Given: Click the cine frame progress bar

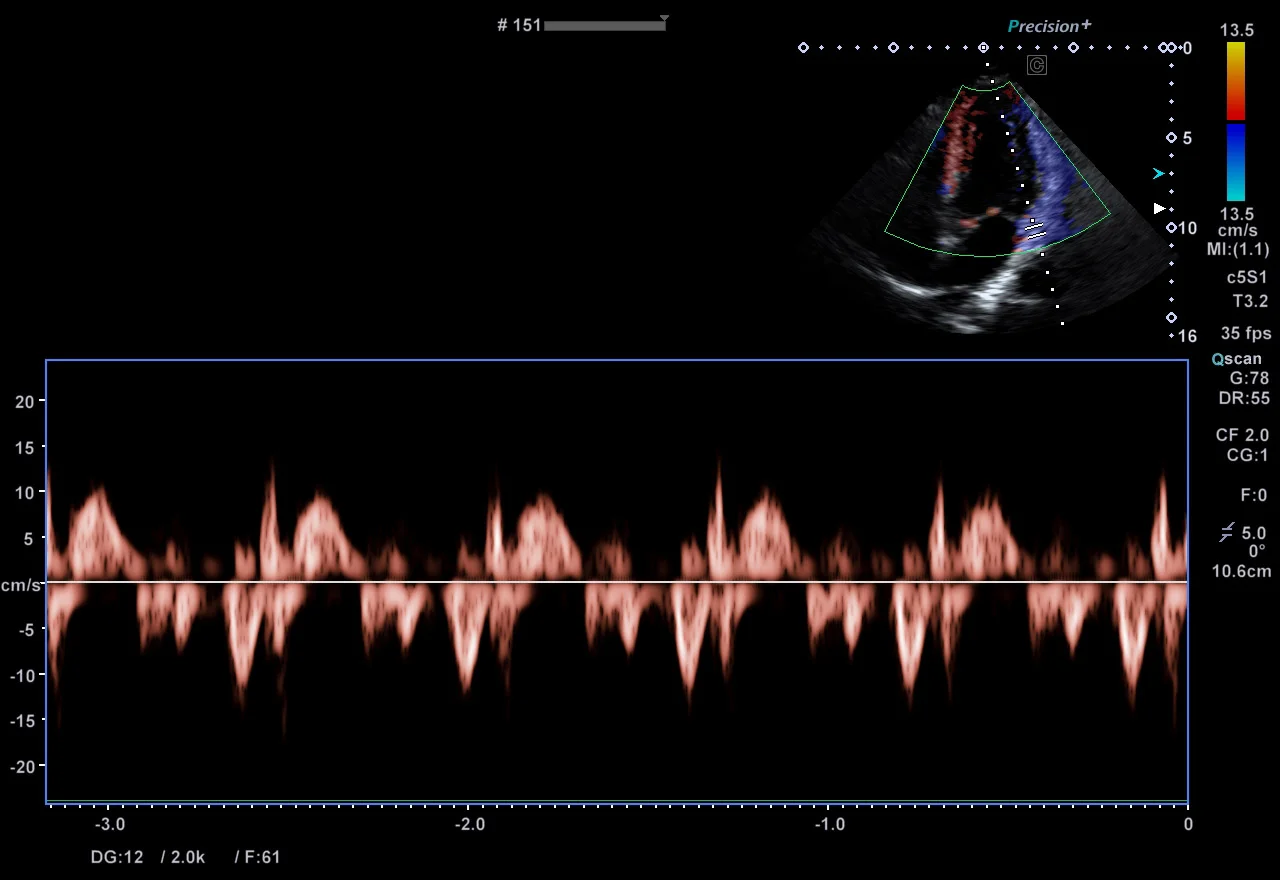Looking at the screenshot, I should [x=604, y=25].
